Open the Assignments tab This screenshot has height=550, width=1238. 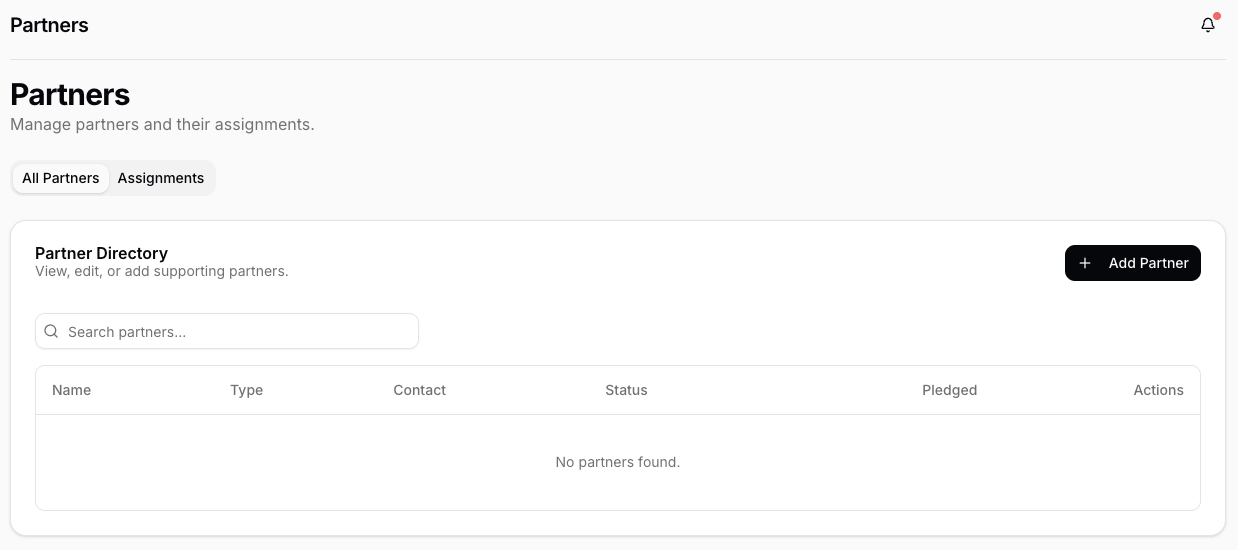point(161,178)
